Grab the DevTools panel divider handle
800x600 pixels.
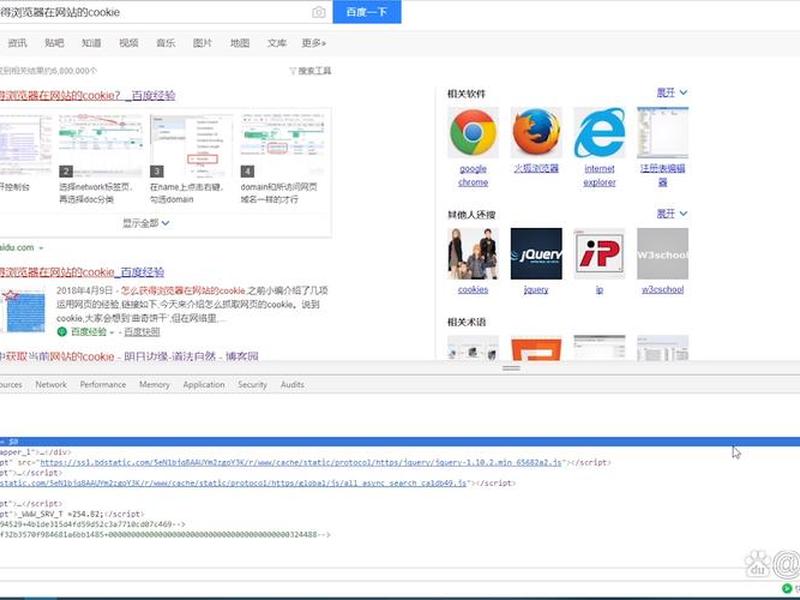click(x=511, y=368)
